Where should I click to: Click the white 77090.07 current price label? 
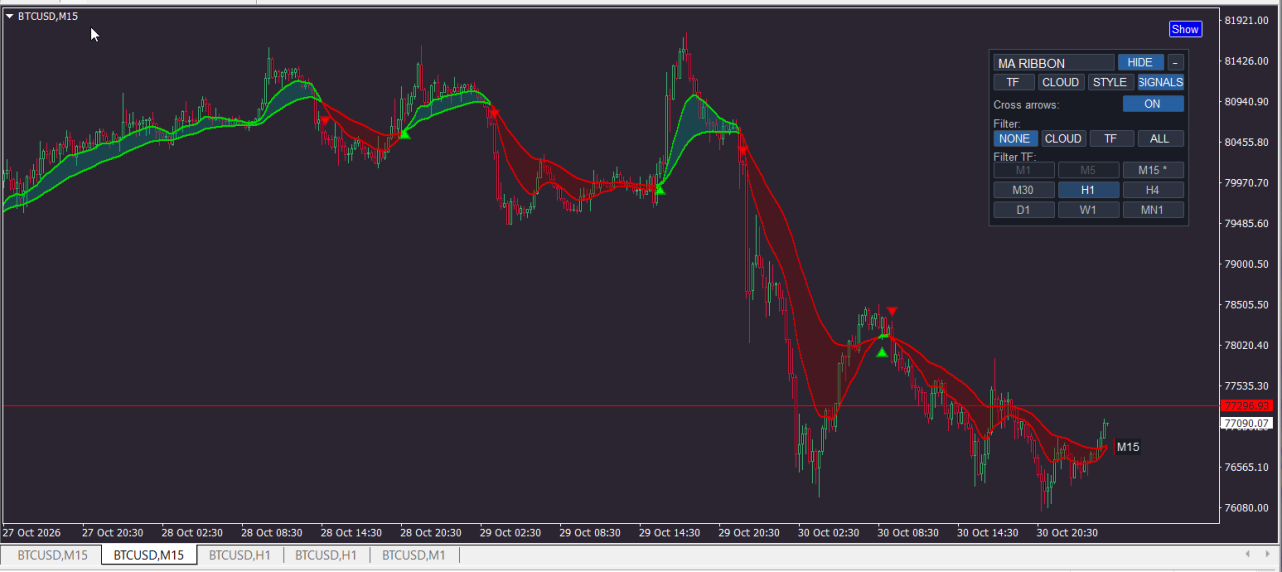(x=1248, y=424)
